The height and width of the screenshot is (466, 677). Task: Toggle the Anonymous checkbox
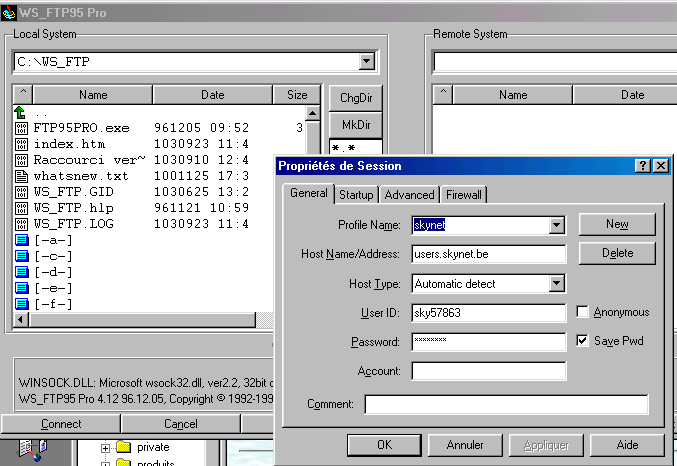coord(582,312)
